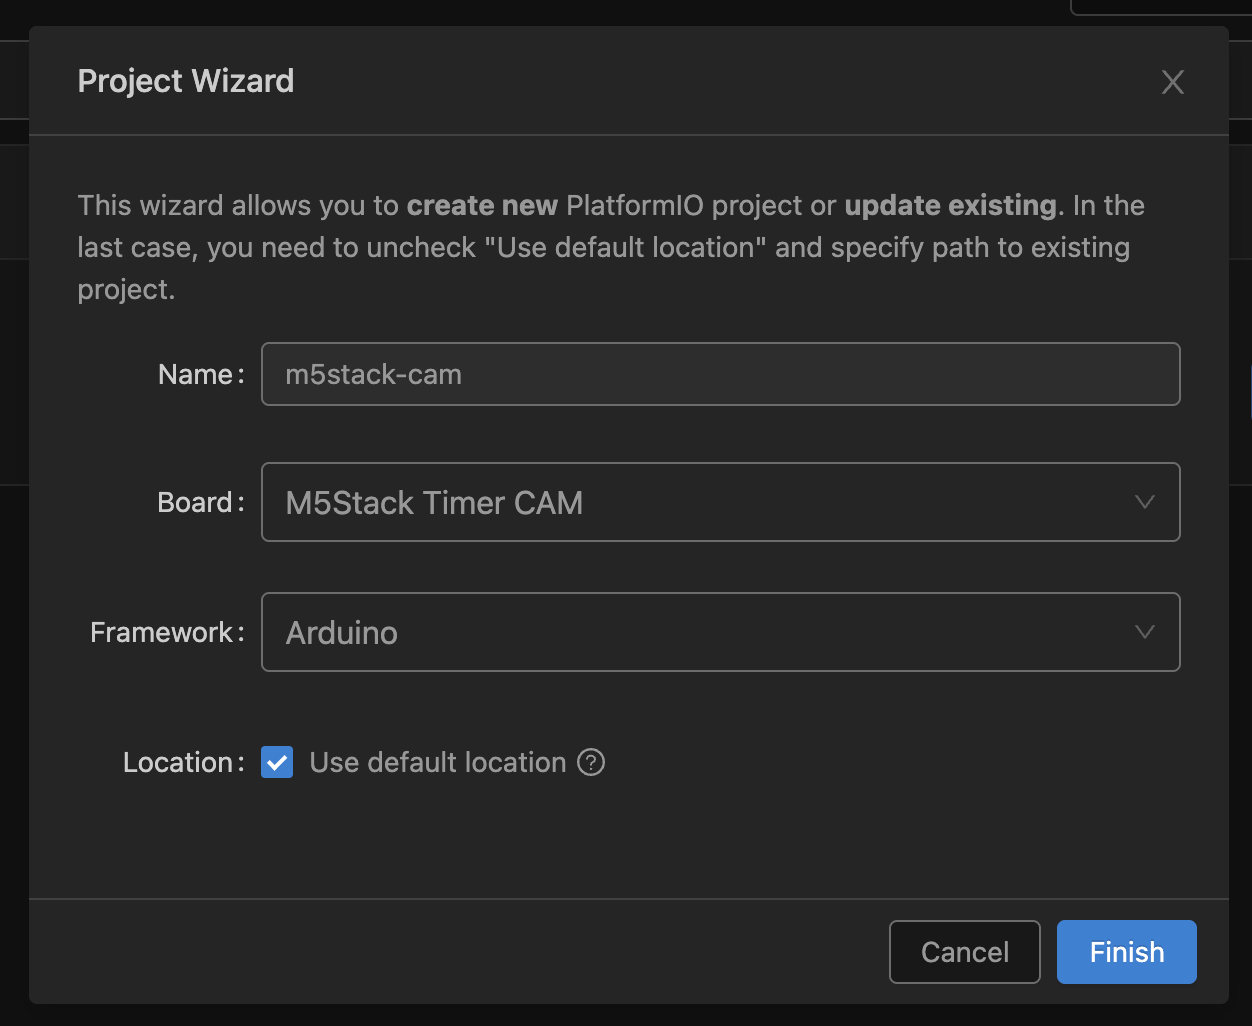Click the Project Wizard title text

[x=186, y=81]
